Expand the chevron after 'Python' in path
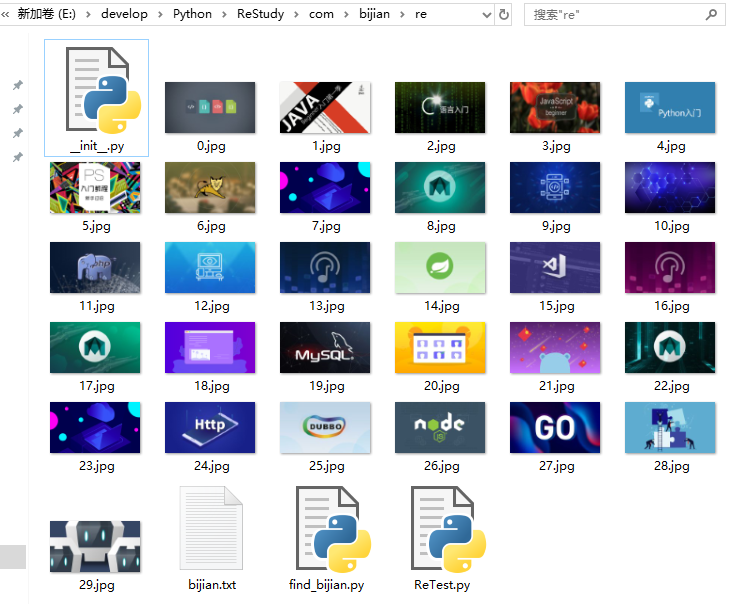This screenshot has width=734, height=604. click(x=225, y=15)
